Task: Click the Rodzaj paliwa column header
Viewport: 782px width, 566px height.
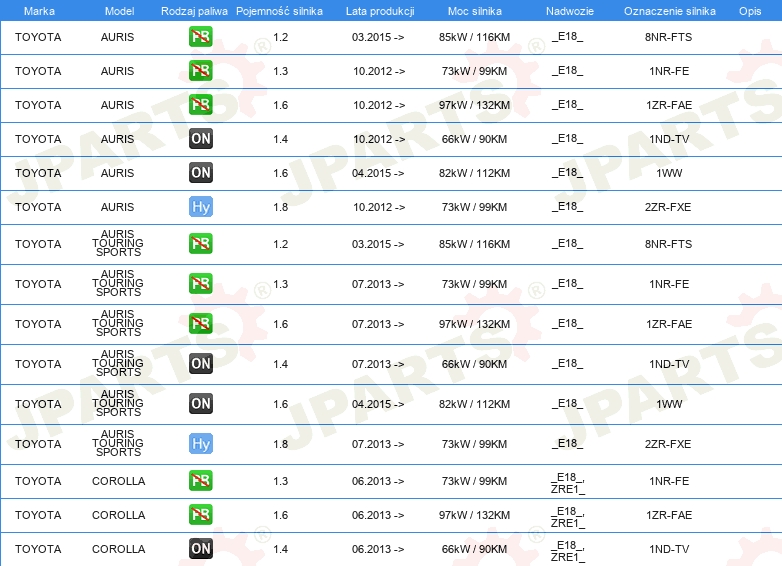Action: [x=194, y=11]
